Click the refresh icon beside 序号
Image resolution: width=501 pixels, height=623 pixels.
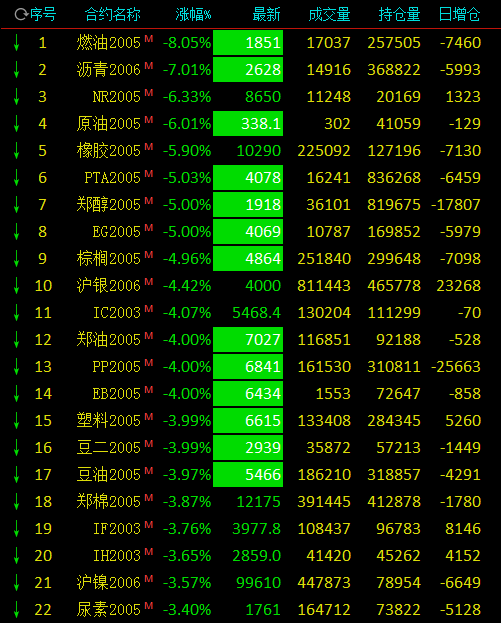[x=21, y=15]
